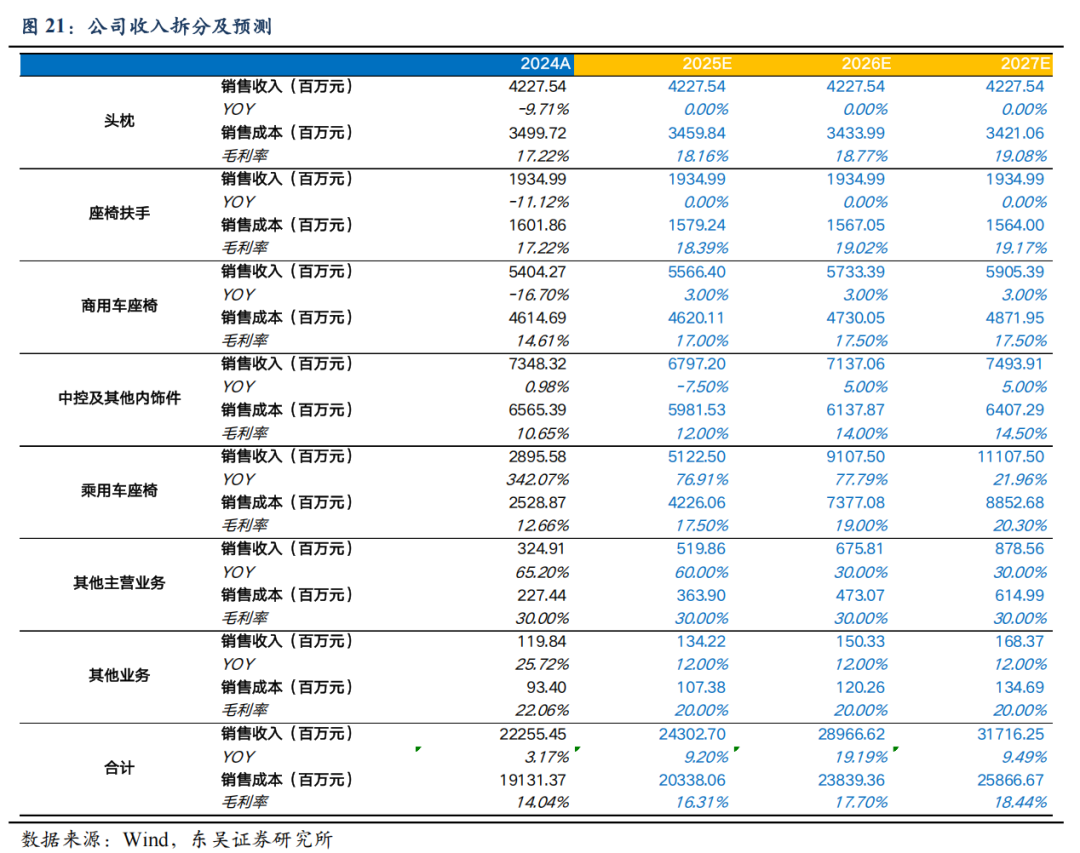1080x853 pixels.
Task: Click the 其他主营业务 2024A YOY 65.20%
Action: point(543,573)
